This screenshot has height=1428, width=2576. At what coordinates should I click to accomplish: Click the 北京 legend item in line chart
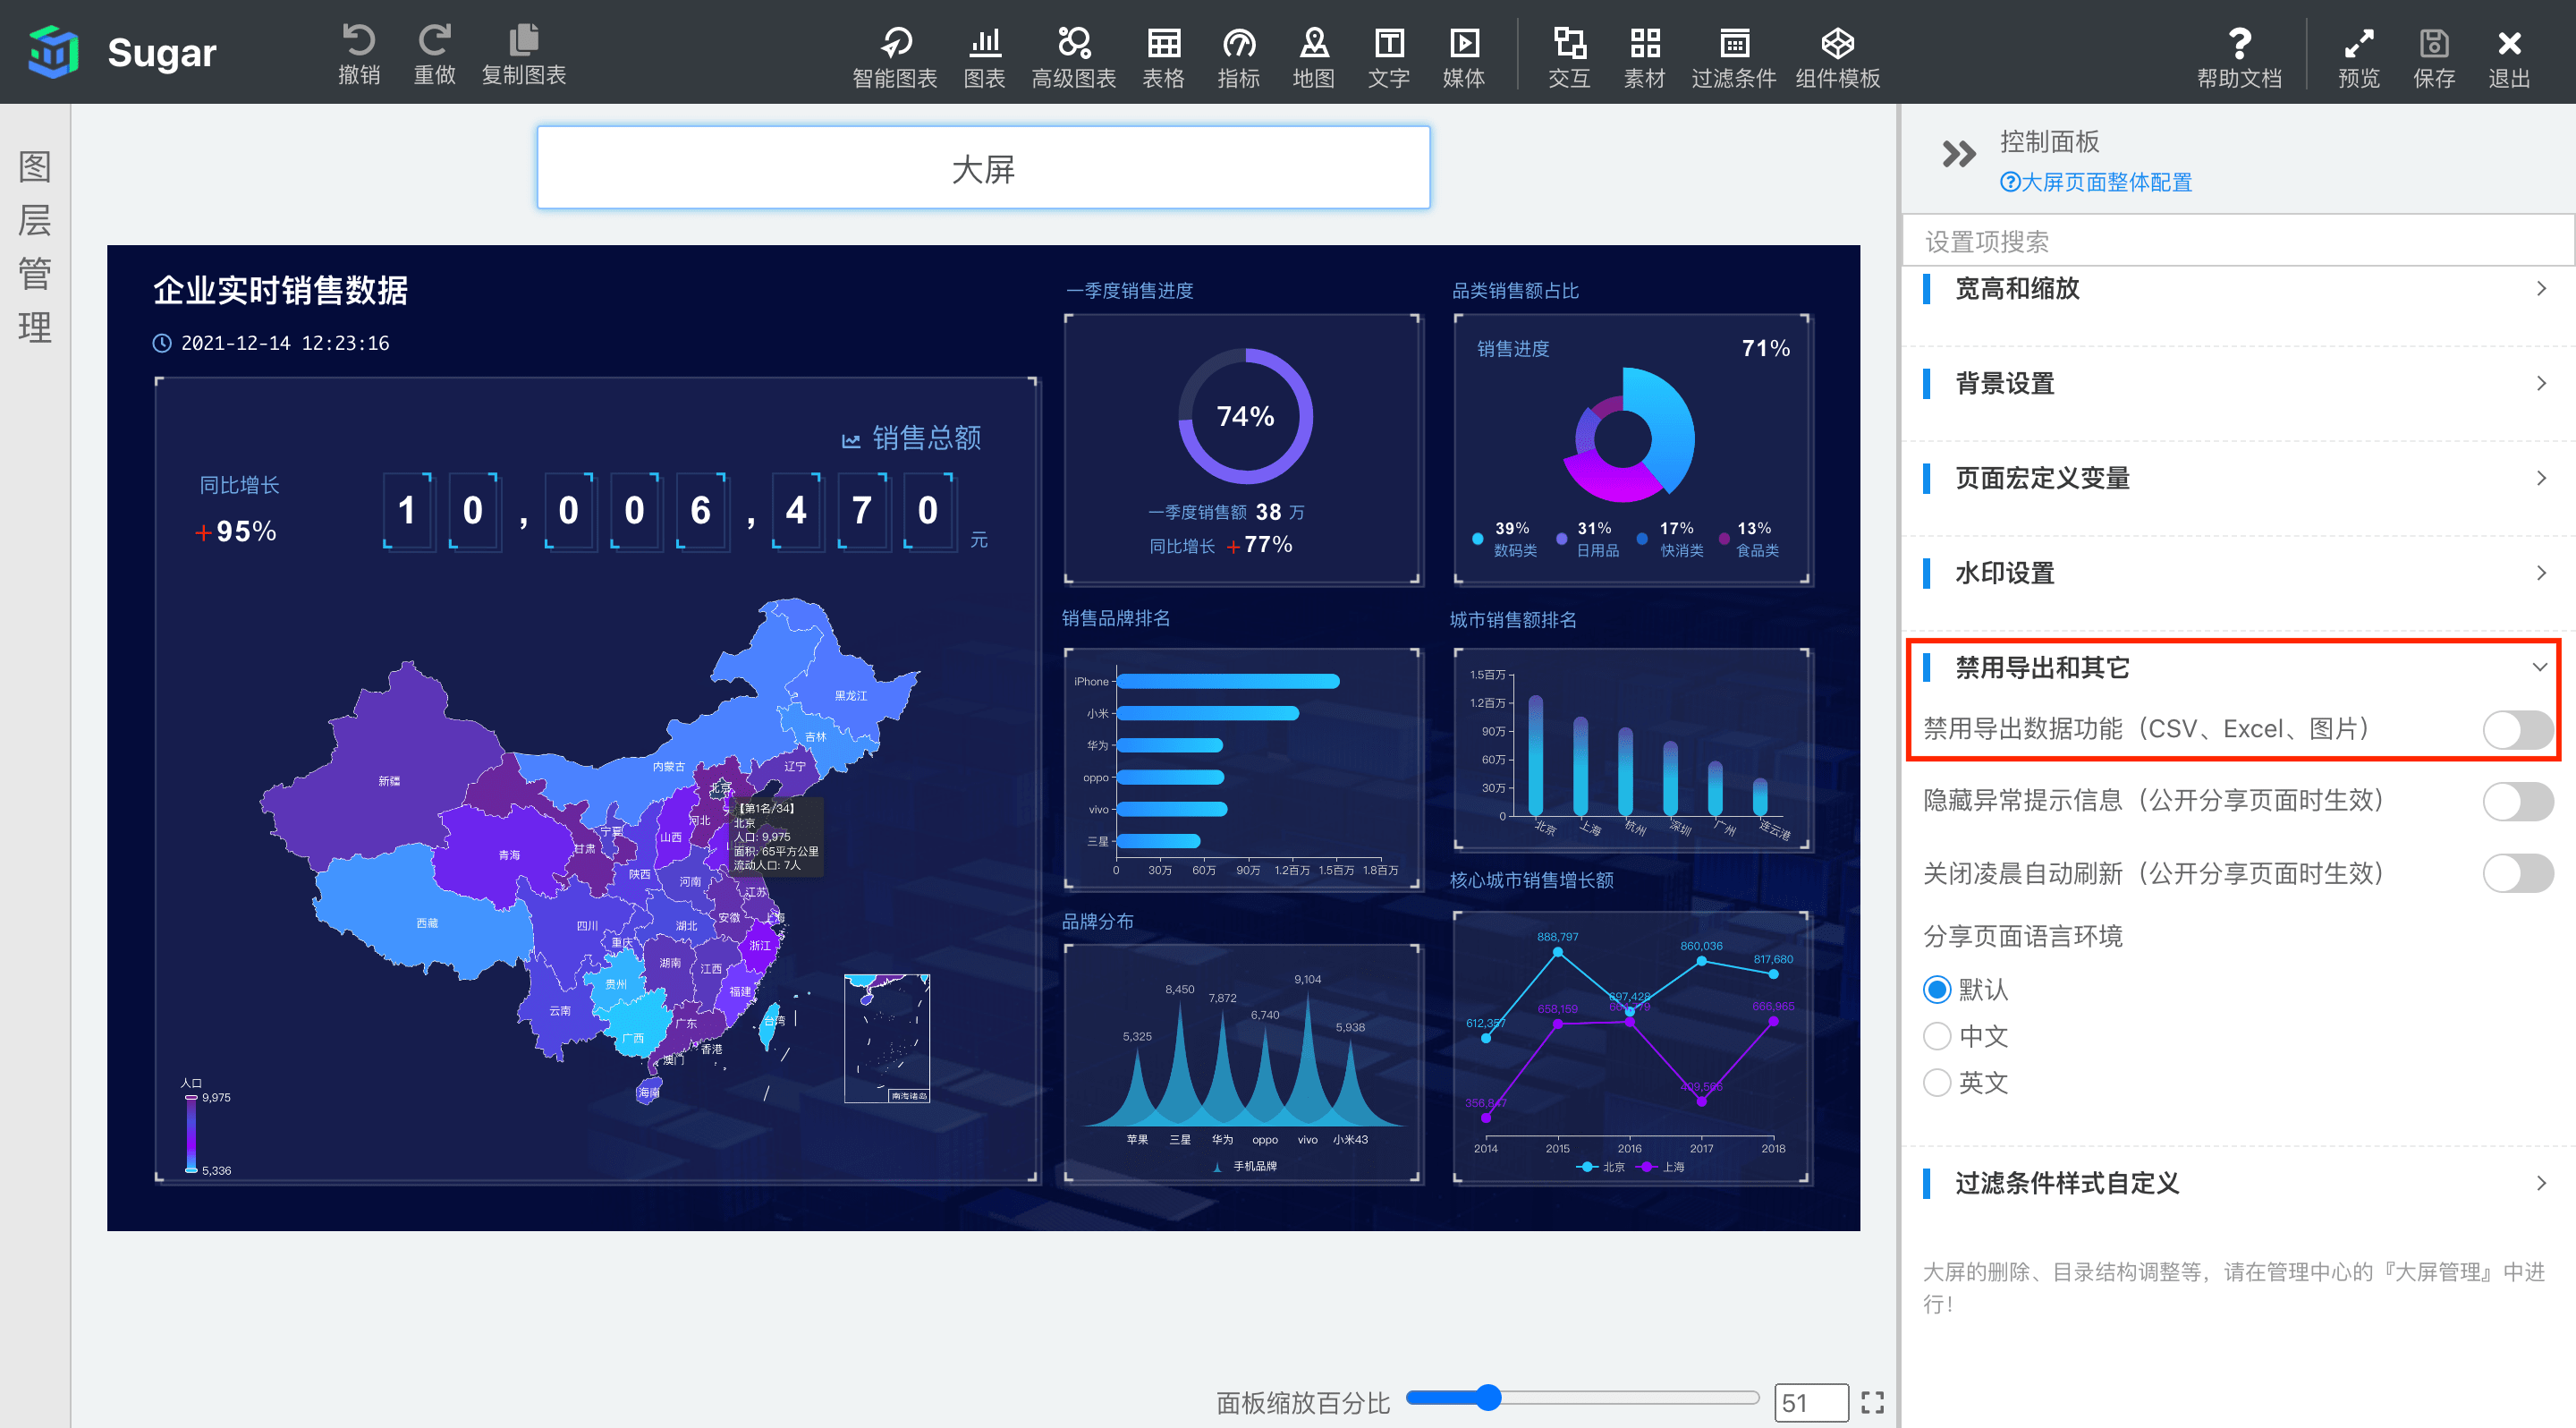coord(1600,1167)
